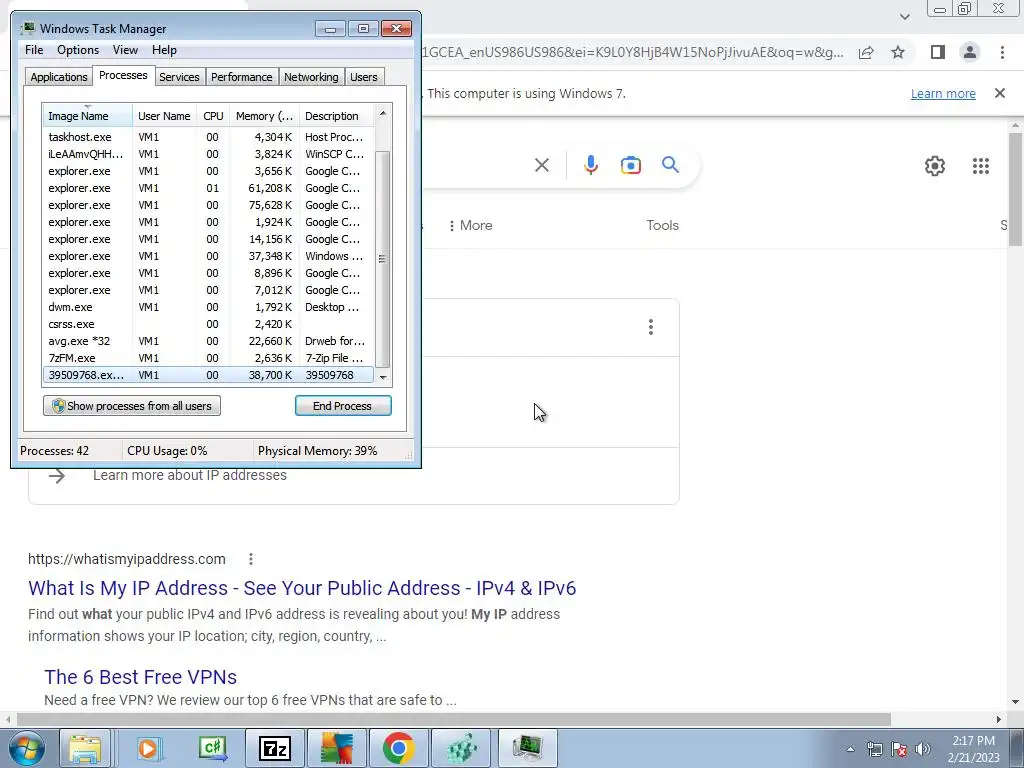Open Google search by image camera
The image size is (1024, 768).
point(630,165)
